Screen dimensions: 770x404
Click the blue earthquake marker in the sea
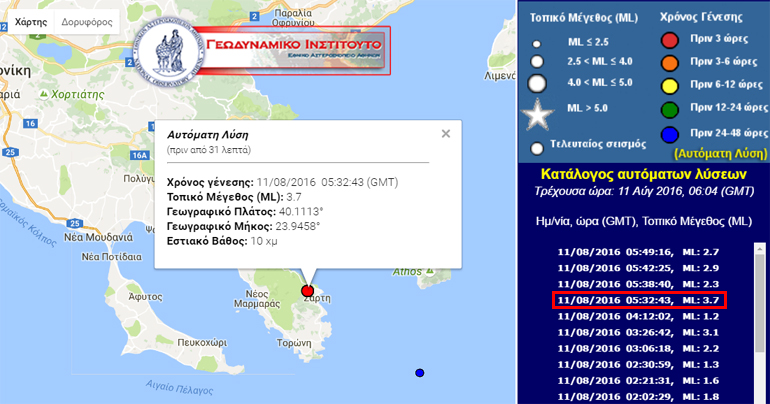(419, 373)
